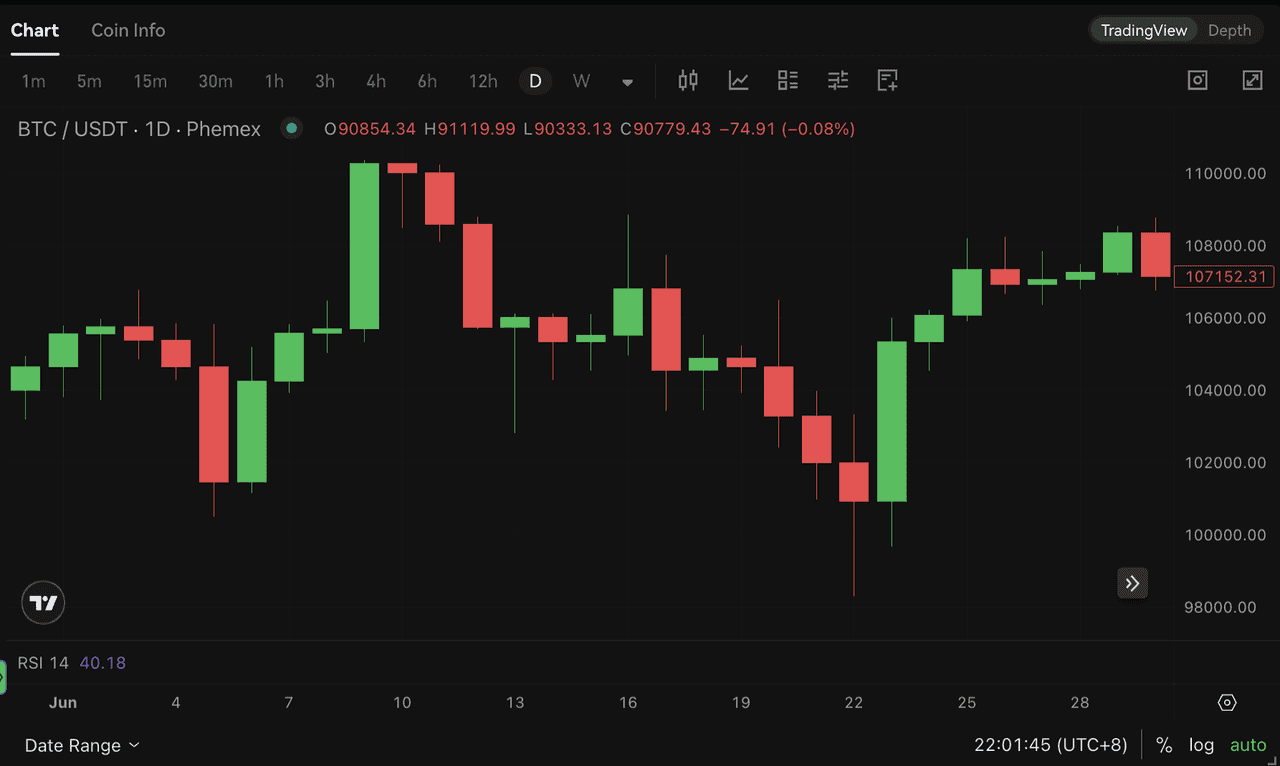Click the timeline settings hexagon icon

[1227, 702]
